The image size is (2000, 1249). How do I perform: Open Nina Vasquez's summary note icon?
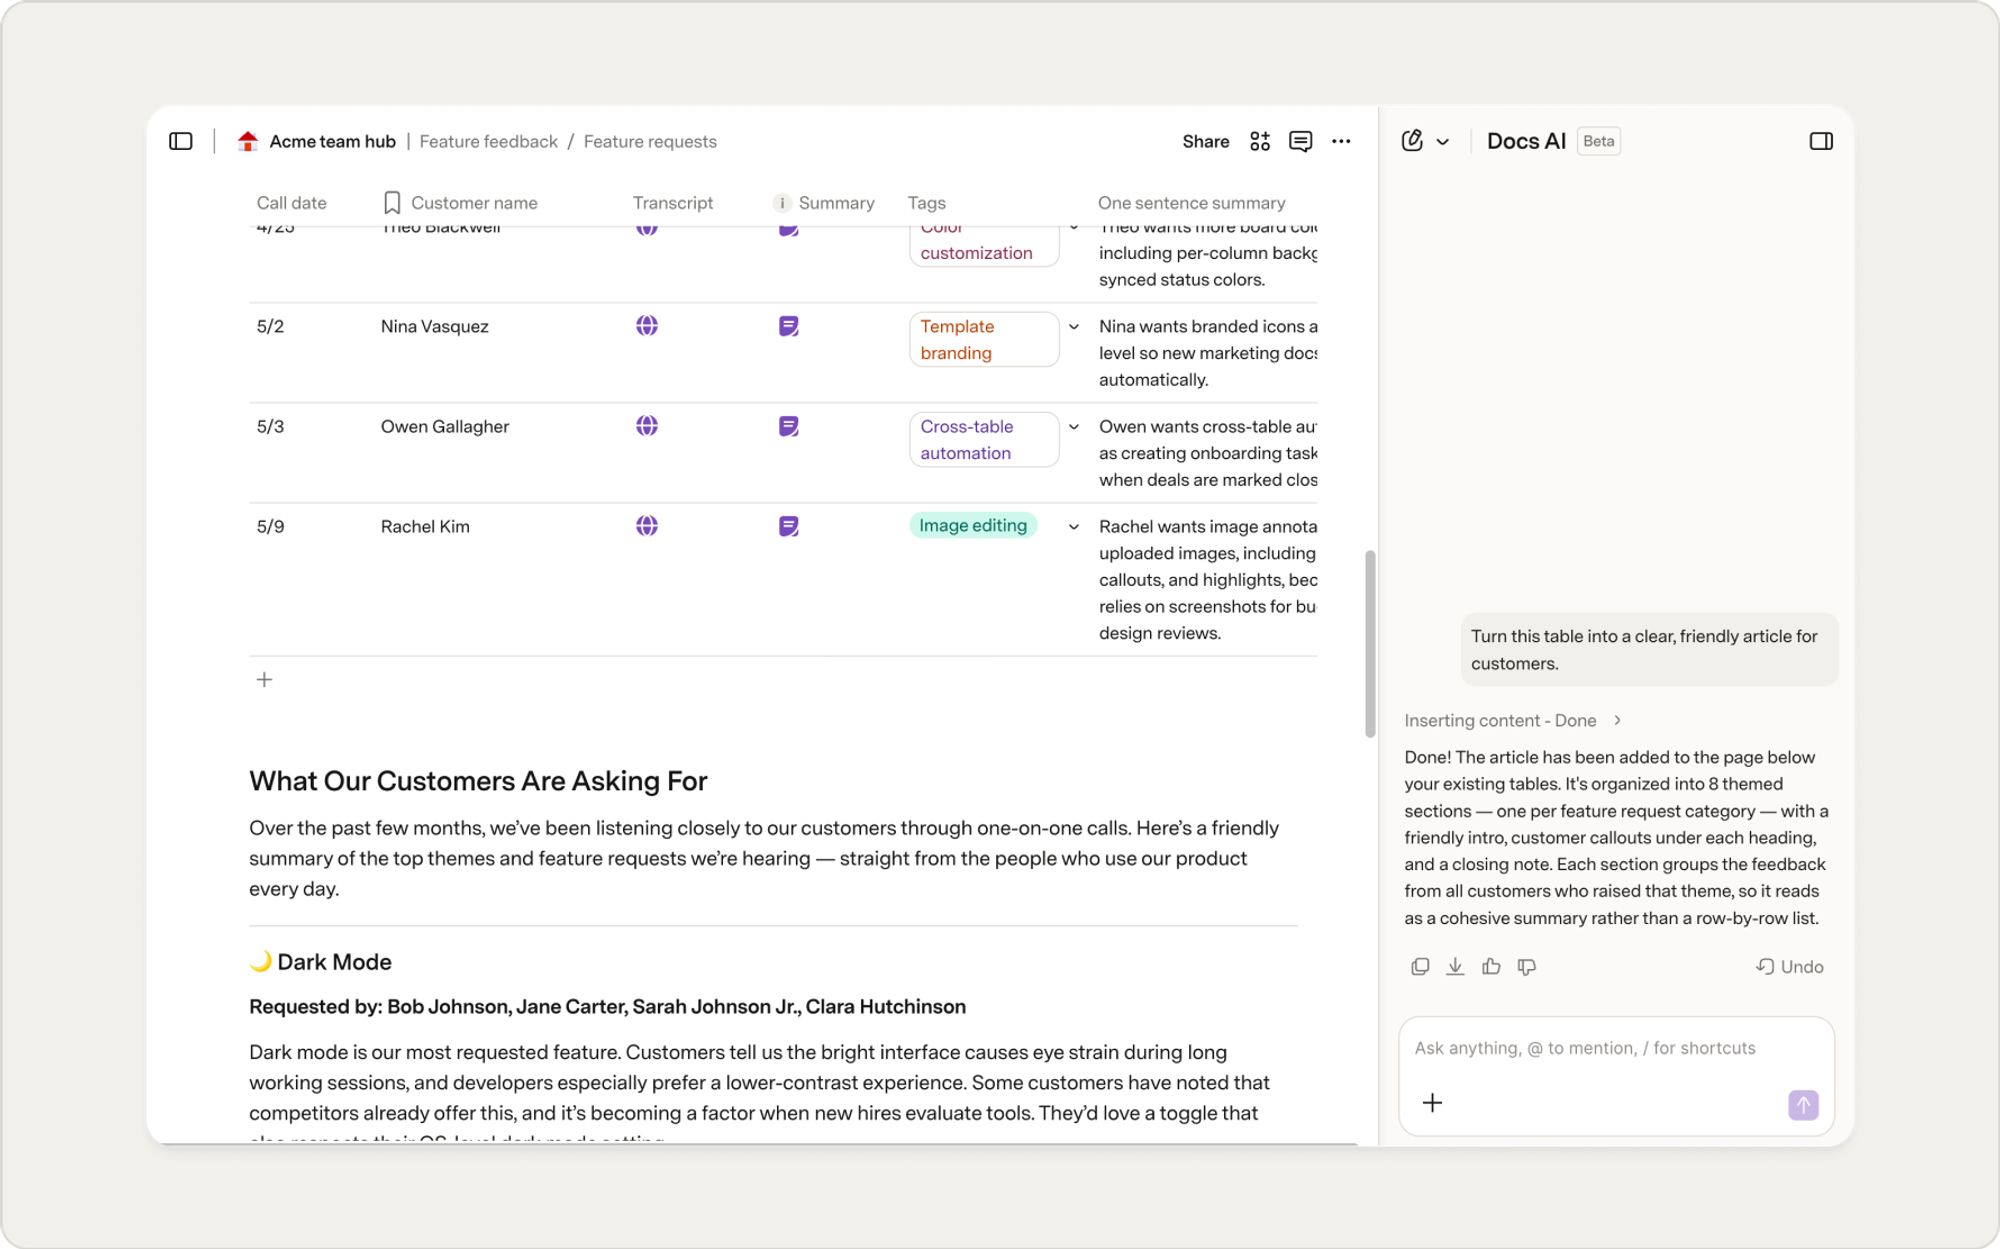(x=788, y=326)
